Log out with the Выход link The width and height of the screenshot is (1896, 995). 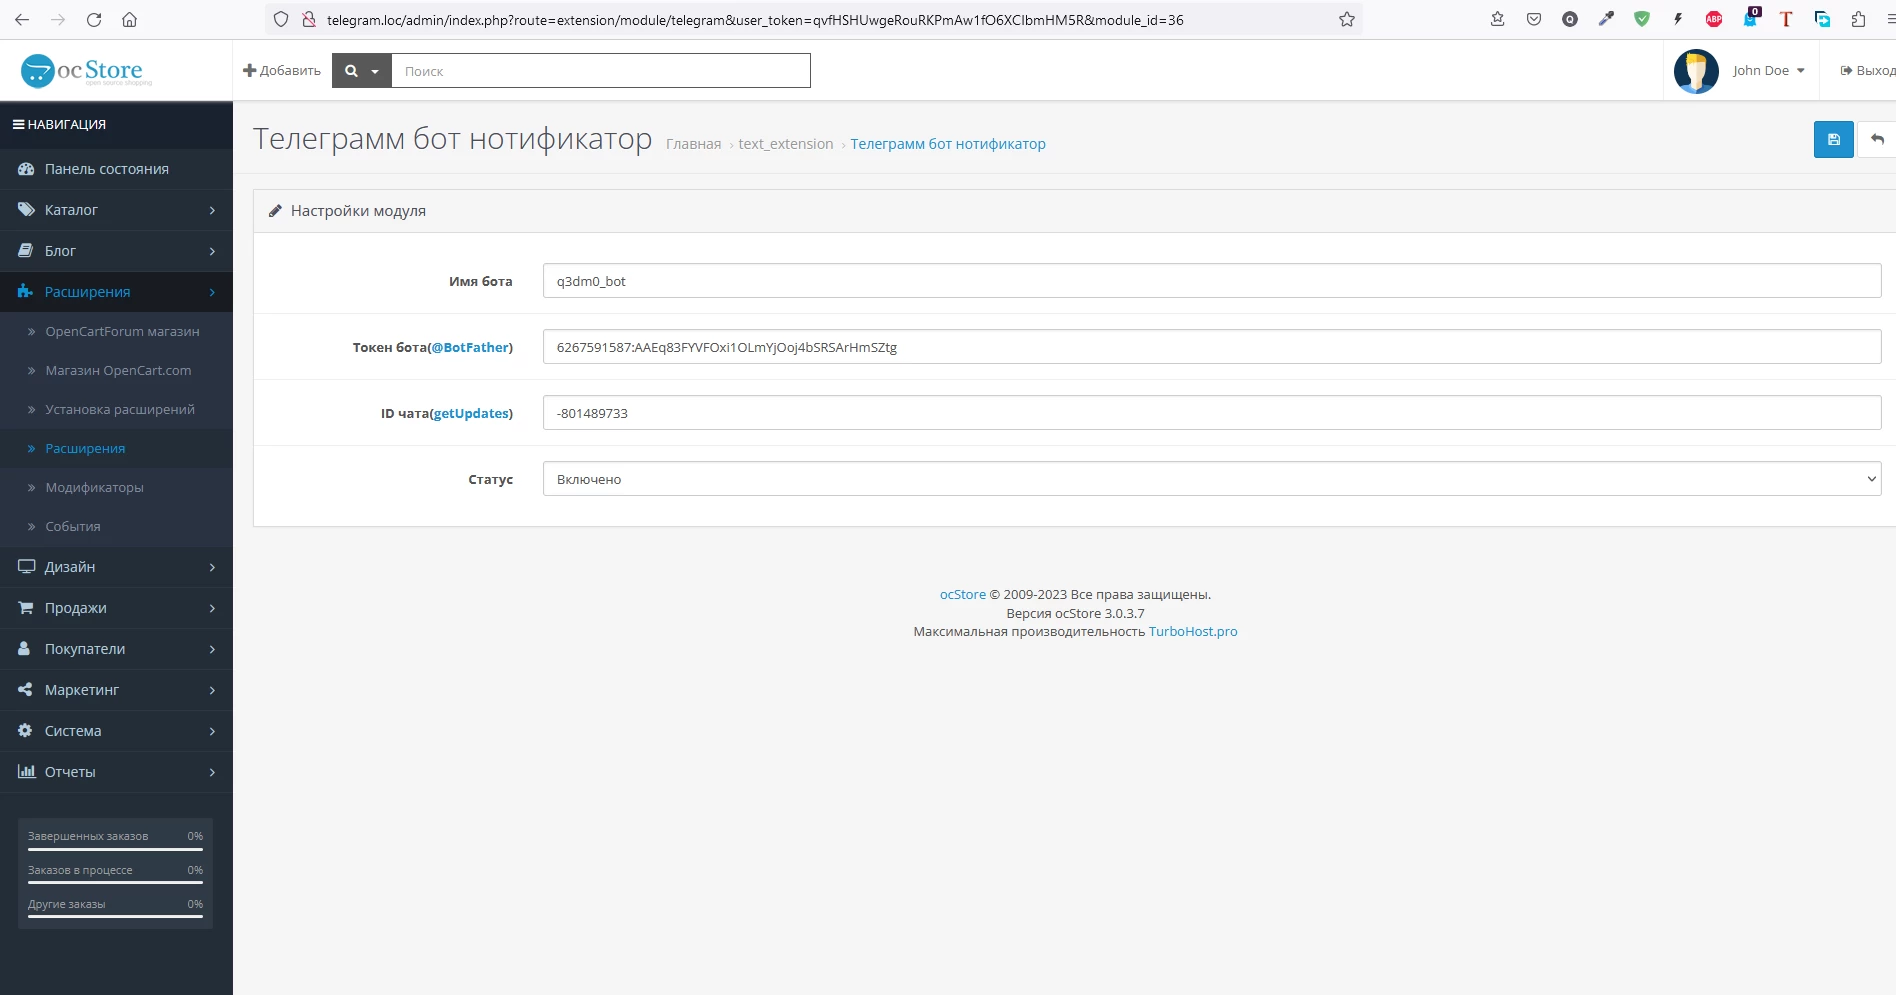coord(1867,70)
